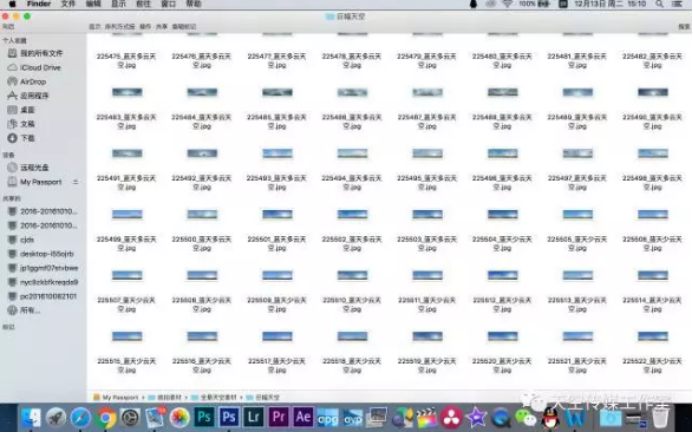Open the Finder menu in menu bar
This screenshot has height=433, width=693.
[x=38, y=5]
